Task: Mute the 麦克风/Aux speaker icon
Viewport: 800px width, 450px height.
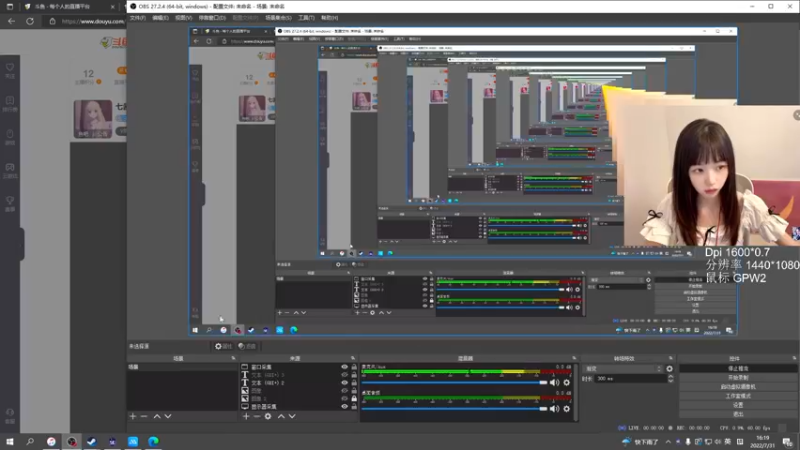Action: pyautogui.click(x=555, y=382)
